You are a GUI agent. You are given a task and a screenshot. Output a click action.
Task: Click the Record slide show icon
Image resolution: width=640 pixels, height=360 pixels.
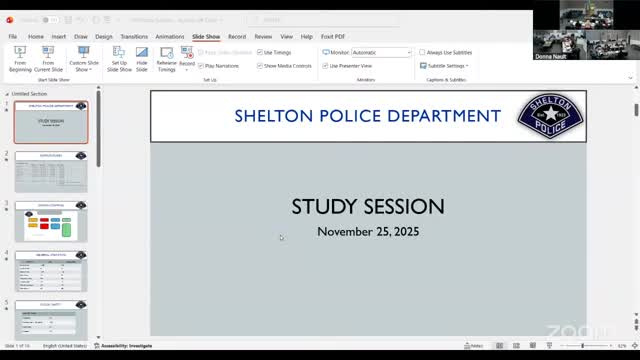(187, 53)
